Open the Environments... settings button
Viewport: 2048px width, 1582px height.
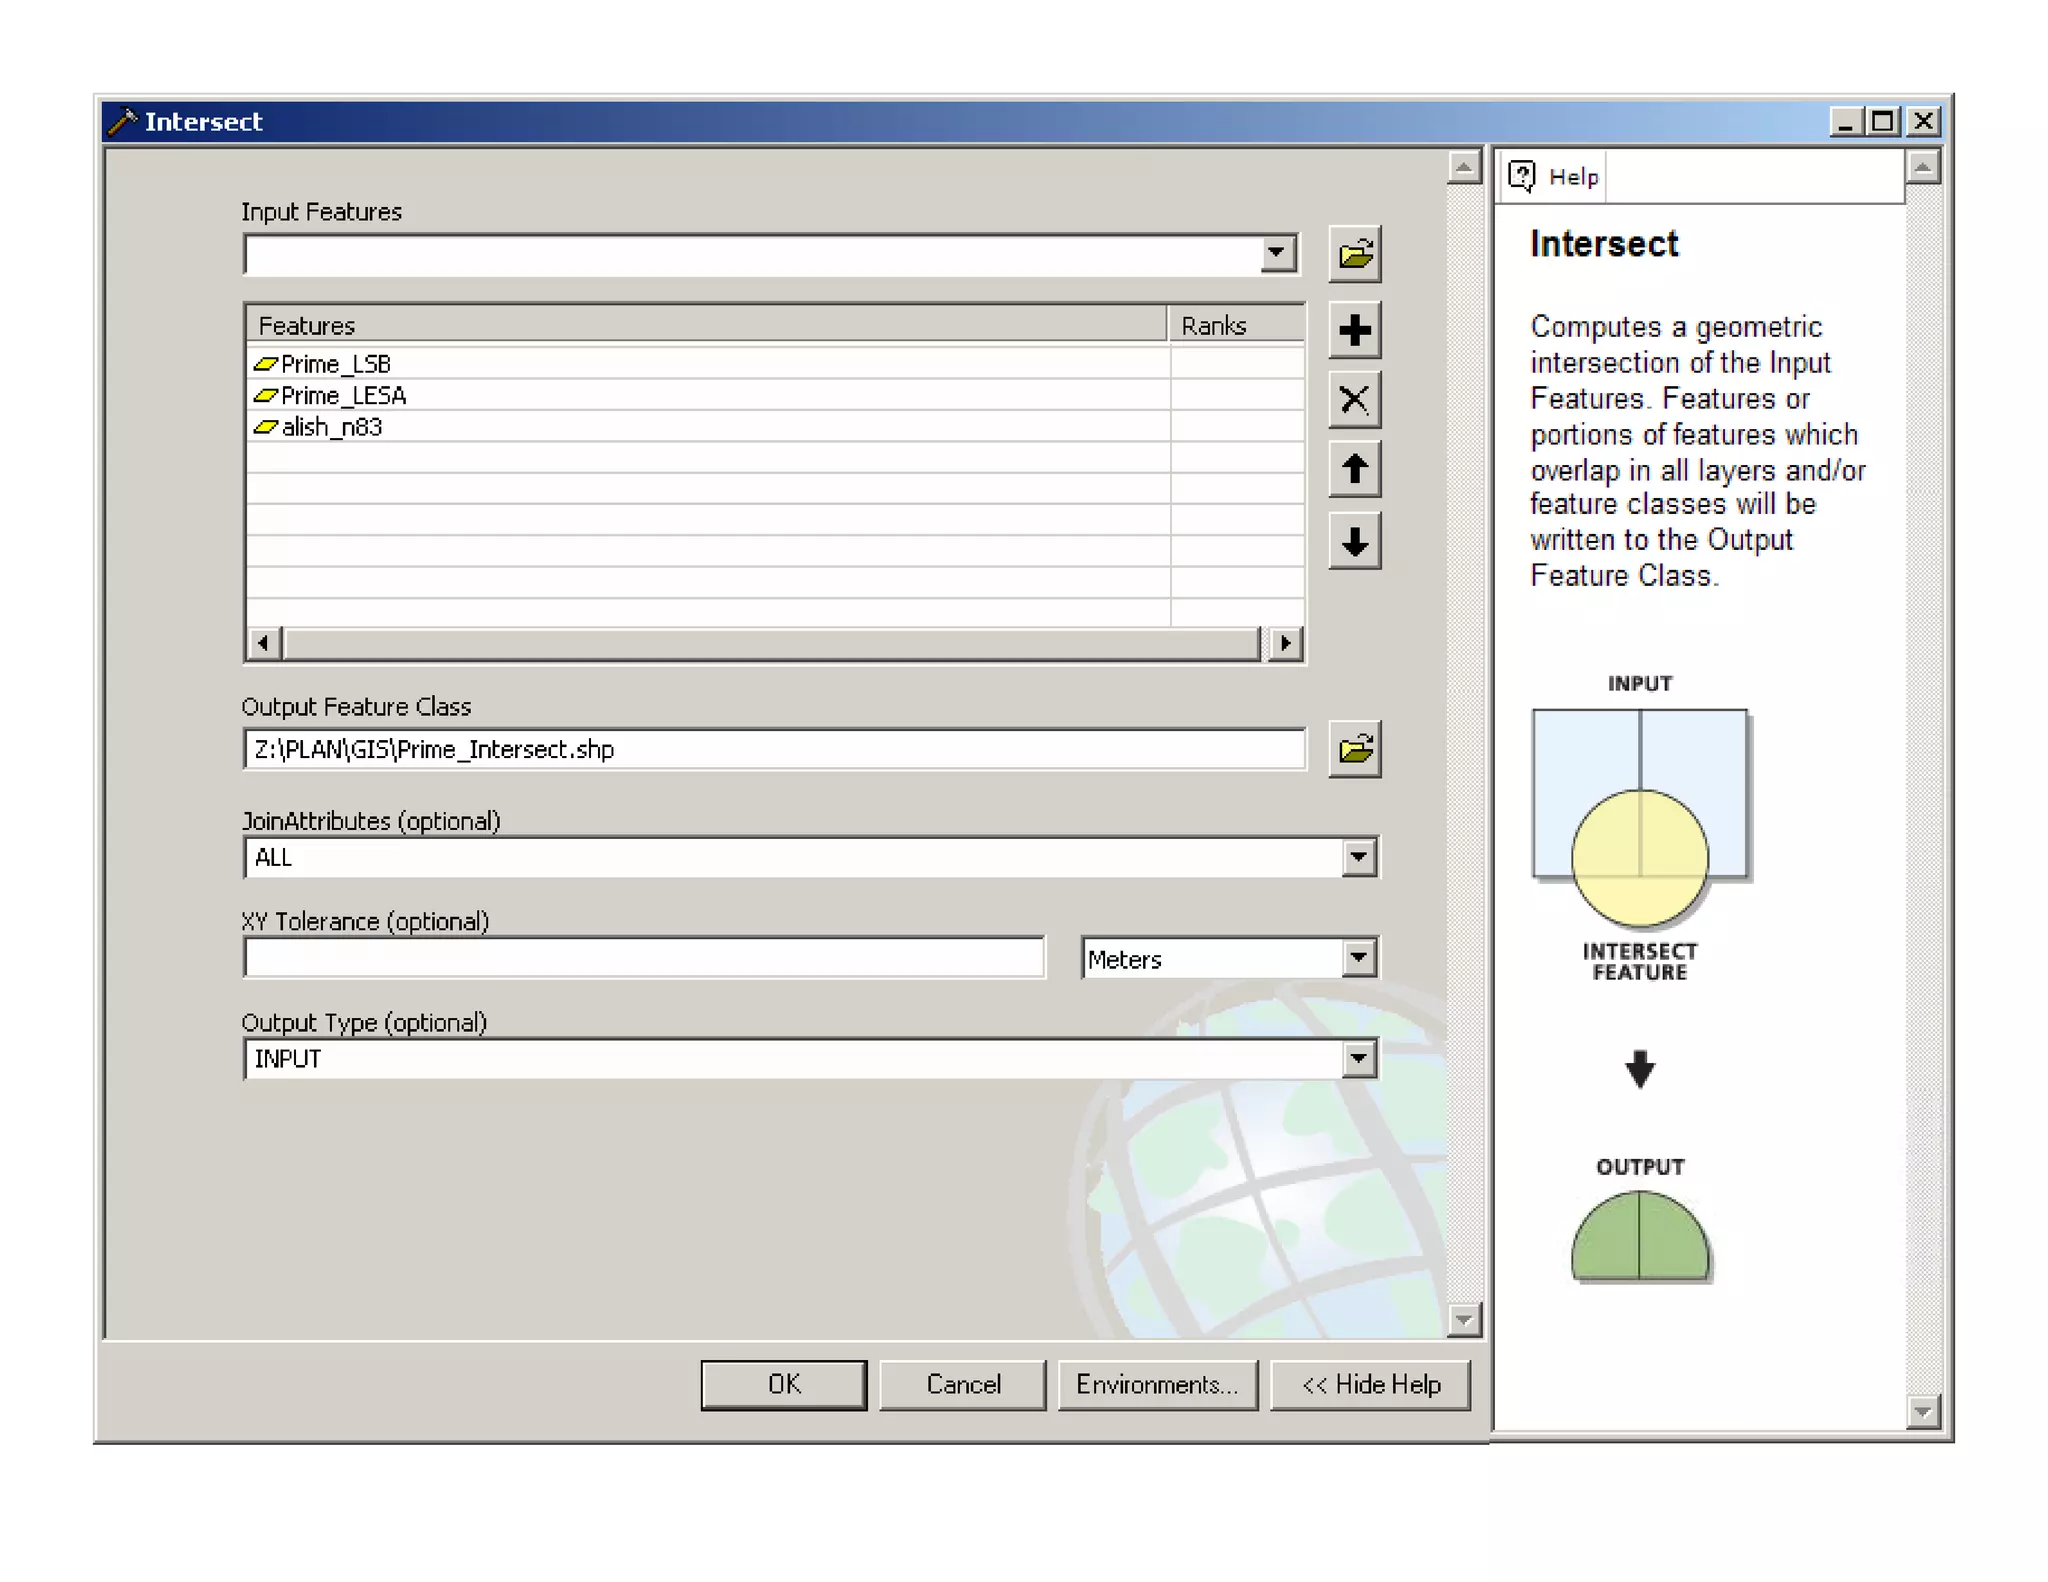pos(1156,1385)
